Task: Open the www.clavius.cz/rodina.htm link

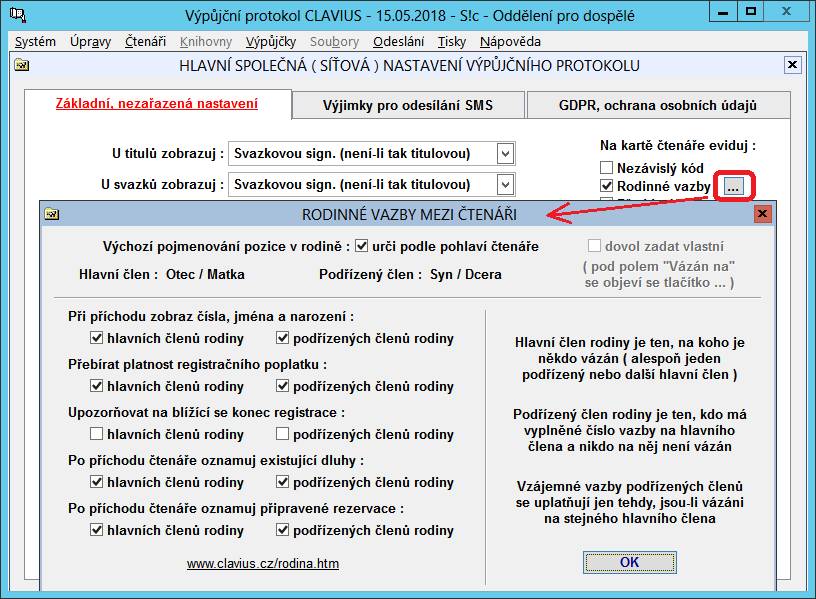Action: pos(263,564)
